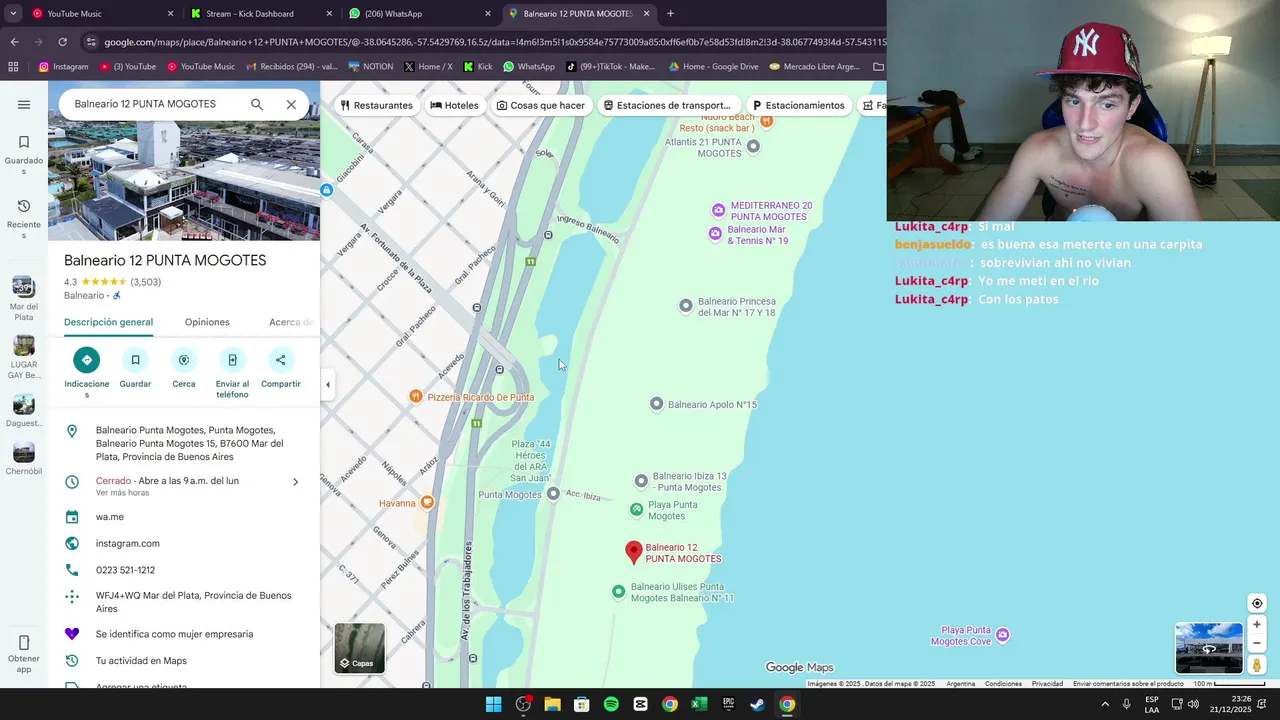Filter by Restaurantes chip

point(376,105)
